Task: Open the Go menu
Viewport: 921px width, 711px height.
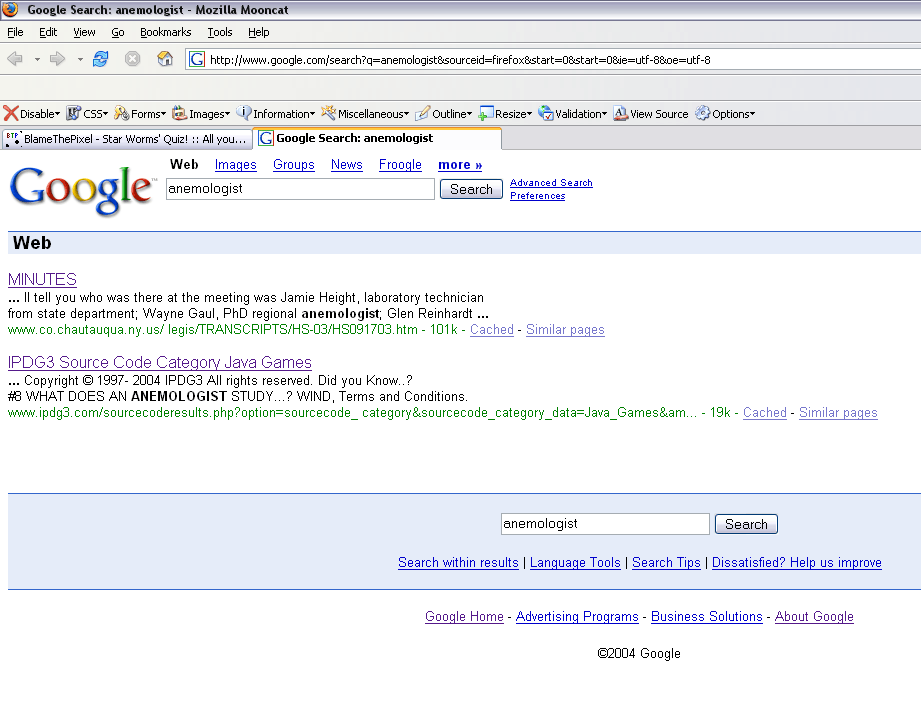Action: tap(117, 32)
